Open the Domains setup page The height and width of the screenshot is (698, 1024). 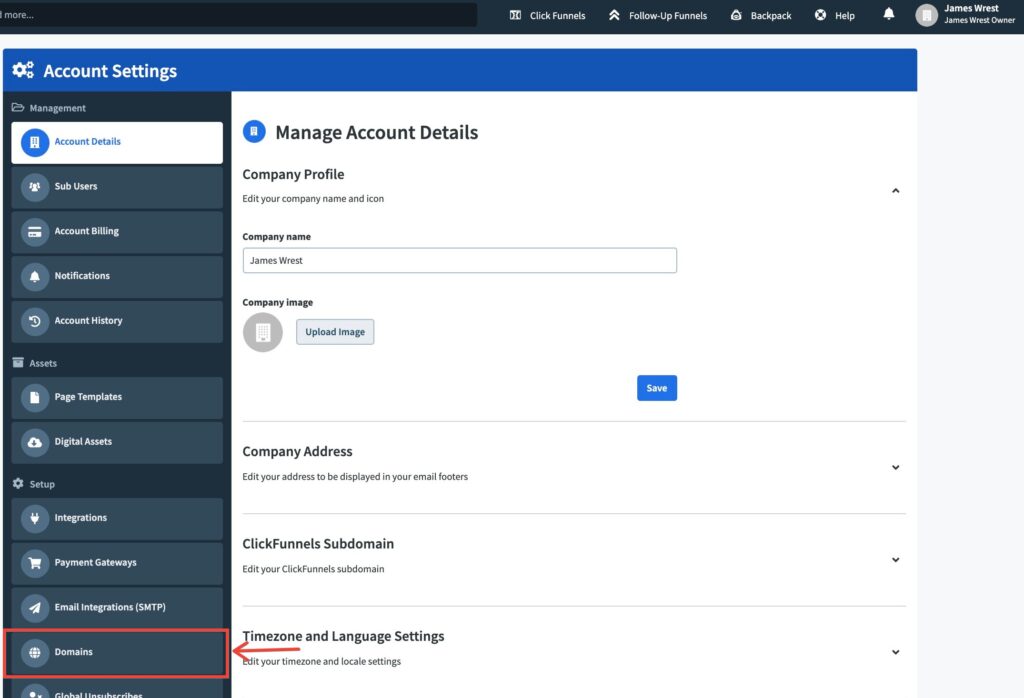coord(117,652)
